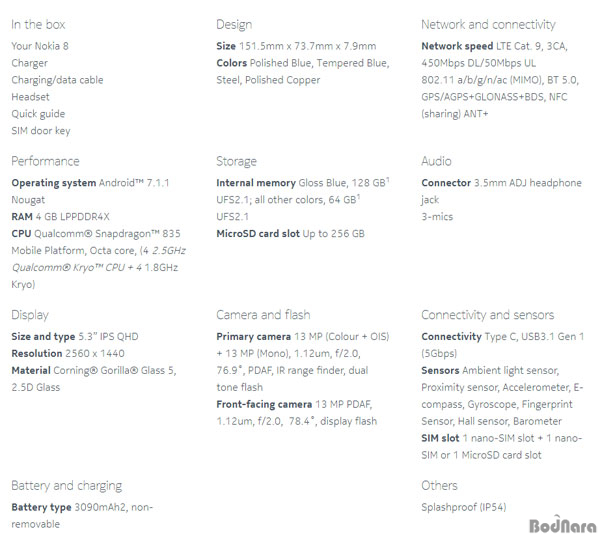This screenshot has height=536, width=600.
Task: Click the Design section heading
Action: click(234, 25)
